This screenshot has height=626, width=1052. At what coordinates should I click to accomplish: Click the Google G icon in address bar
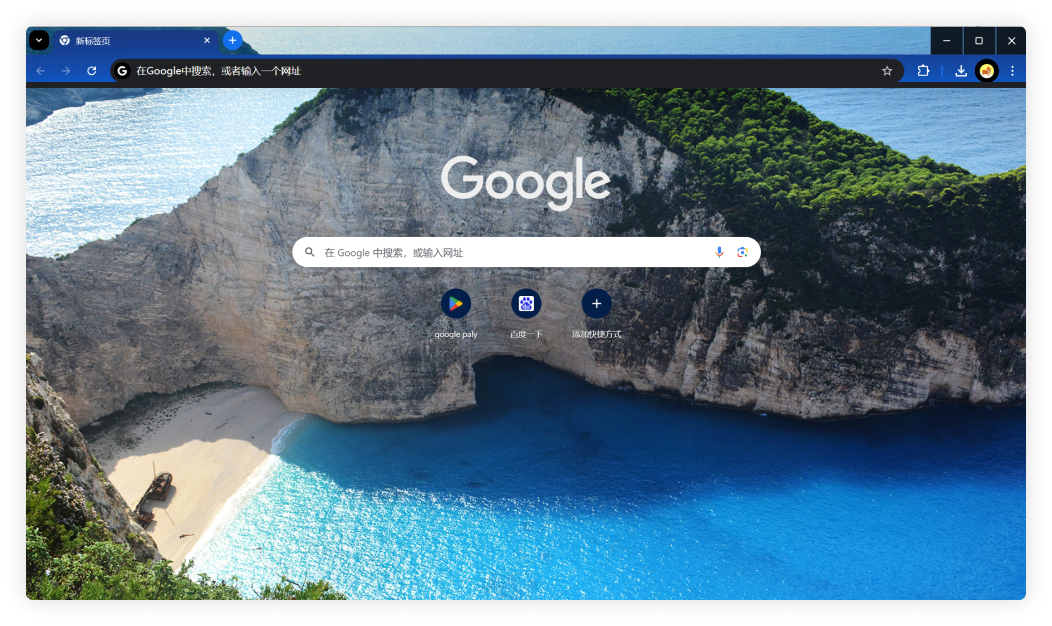(x=122, y=71)
